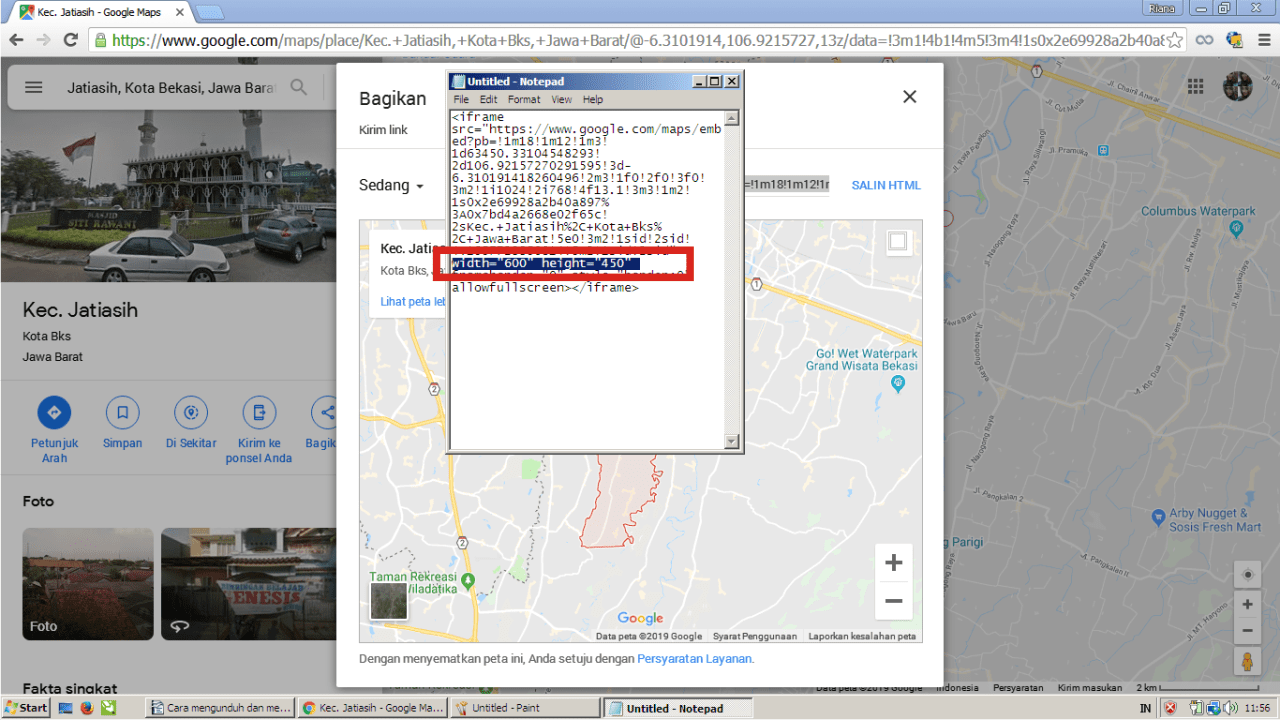Image resolution: width=1280 pixels, height=720 pixels.
Task: Click the search magnifier in Maps
Action: click(298, 87)
